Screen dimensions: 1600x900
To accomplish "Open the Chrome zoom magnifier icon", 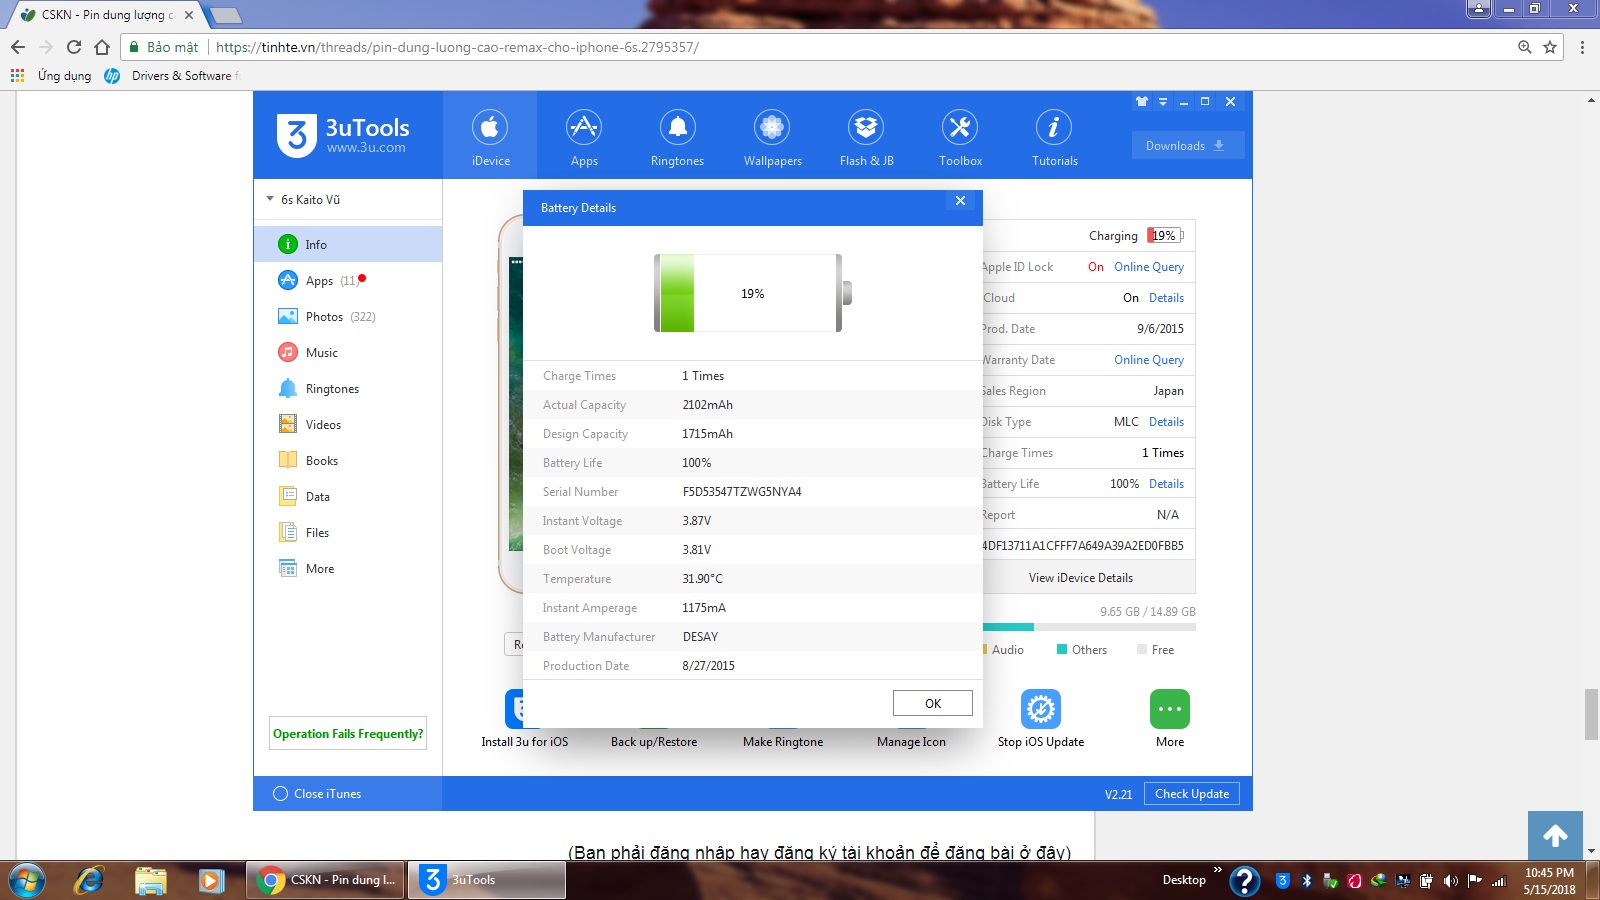I will click(x=1524, y=47).
